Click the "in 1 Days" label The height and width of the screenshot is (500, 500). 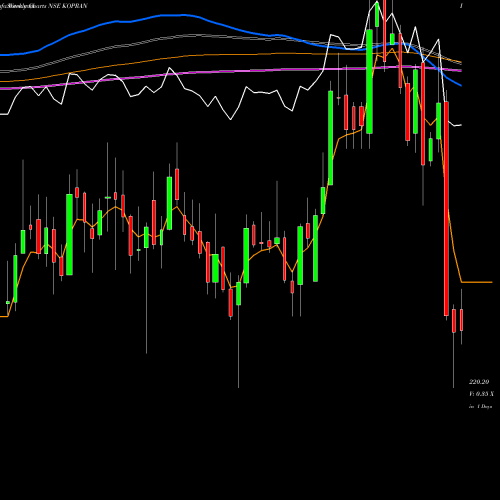(480, 407)
